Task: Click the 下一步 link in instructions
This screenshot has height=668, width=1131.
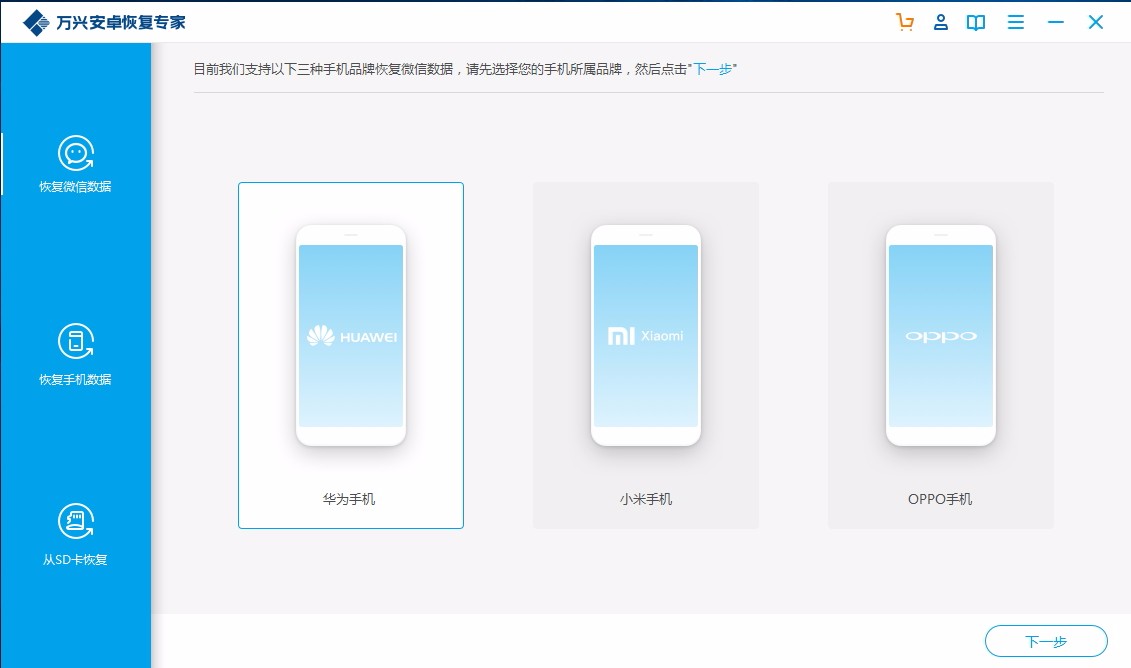Action: click(x=713, y=69)
